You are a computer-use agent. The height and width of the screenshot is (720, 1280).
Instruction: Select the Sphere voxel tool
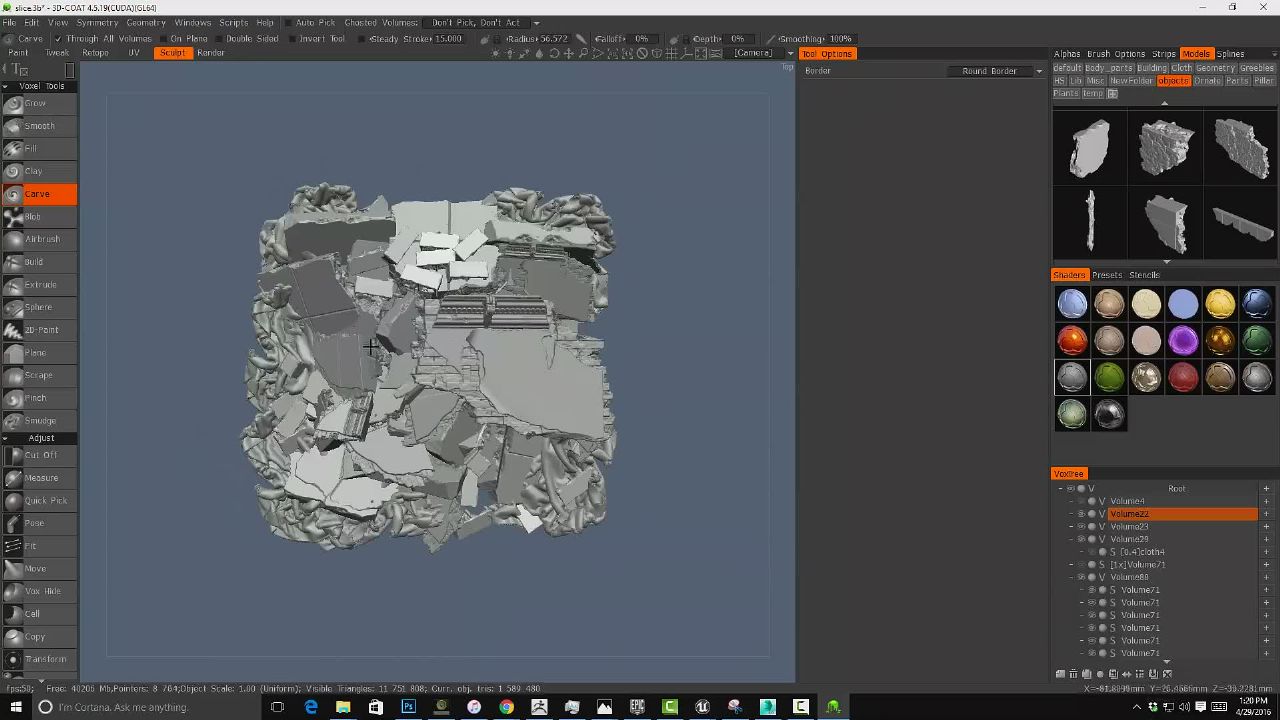tap(38, 307)
